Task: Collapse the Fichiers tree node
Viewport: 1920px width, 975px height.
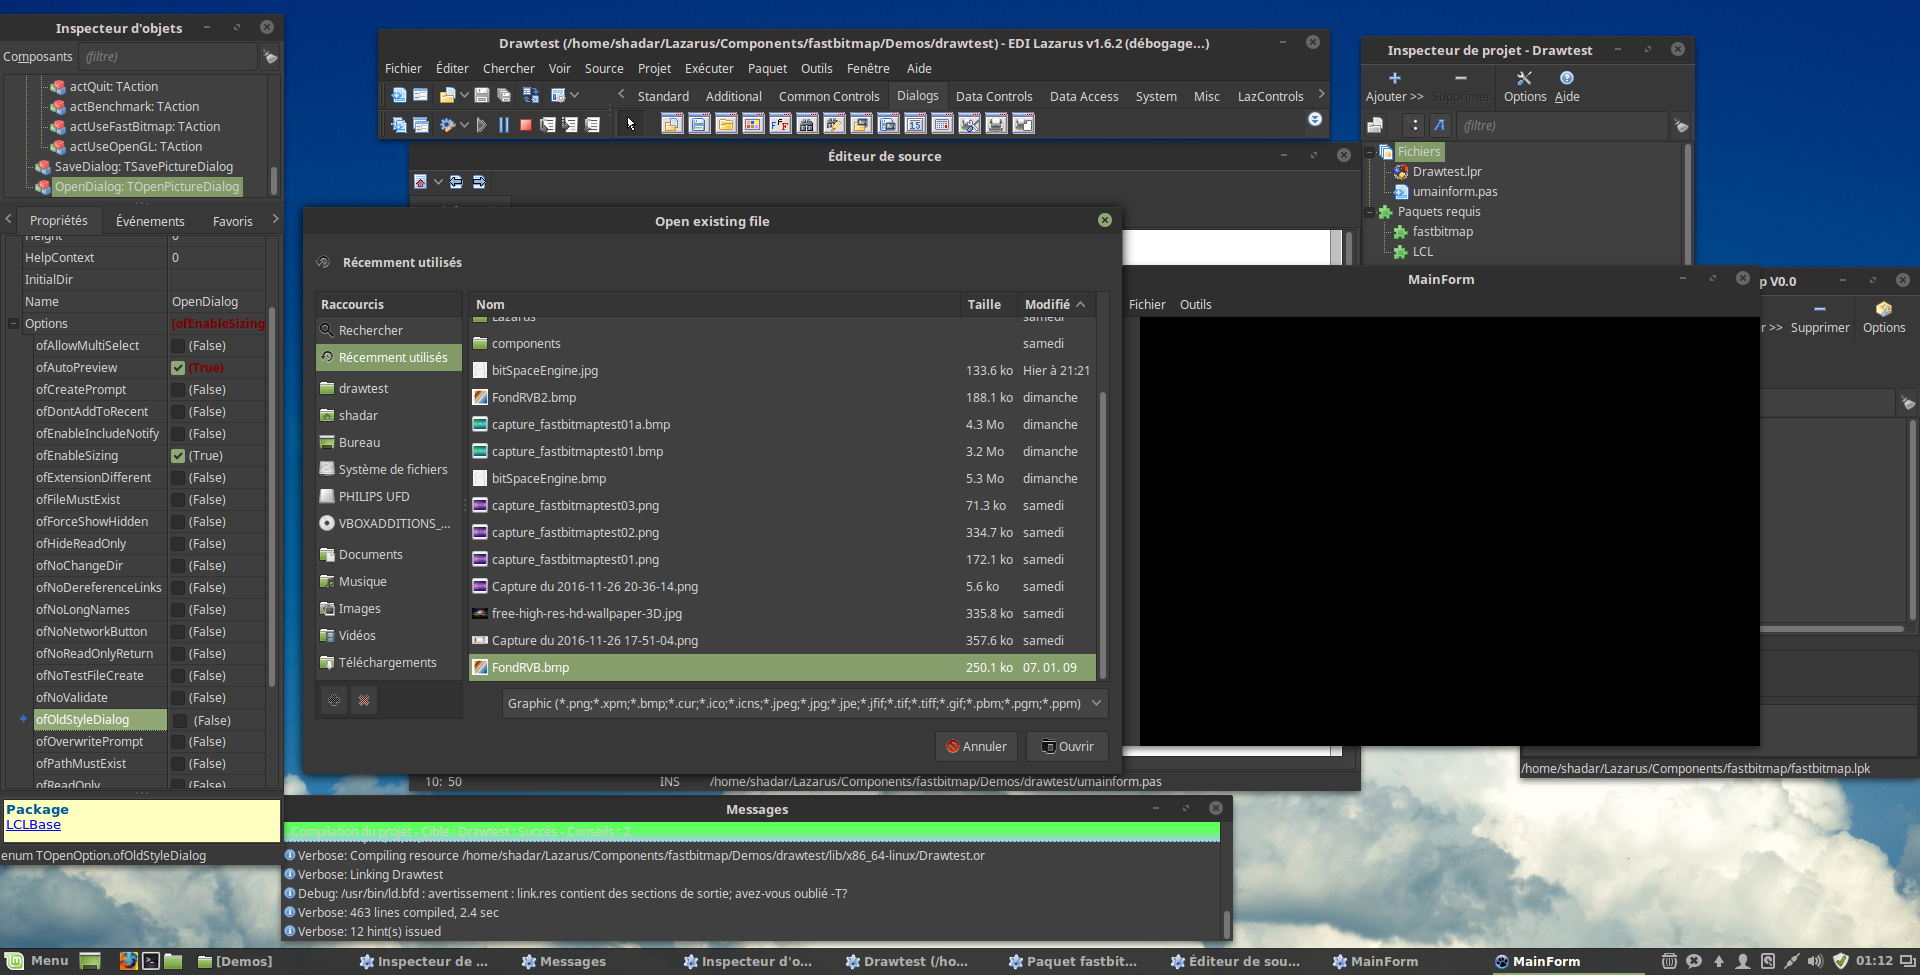Action: tap(1371, 152)
